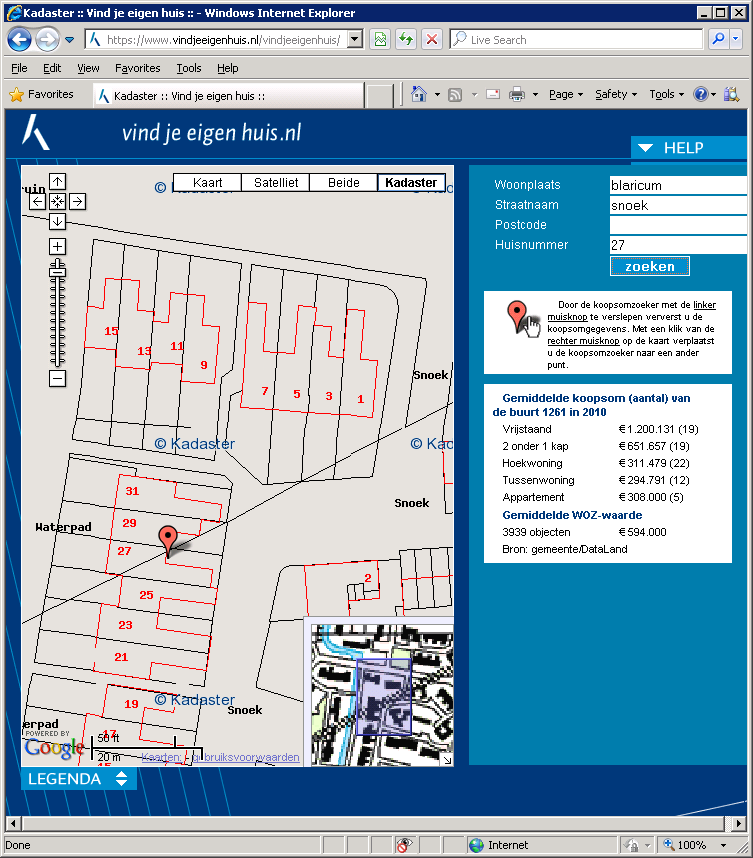The height and width of the screenshot is (858, 753).
Task: Zoom in with the plus button
Action: (57, 246)
